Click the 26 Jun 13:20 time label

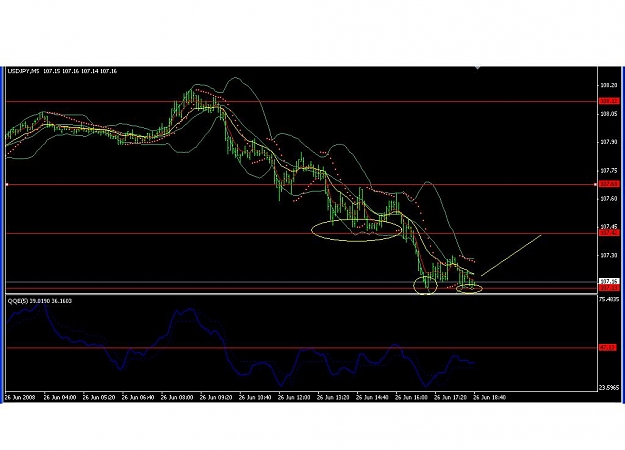[x=333, y=398]
